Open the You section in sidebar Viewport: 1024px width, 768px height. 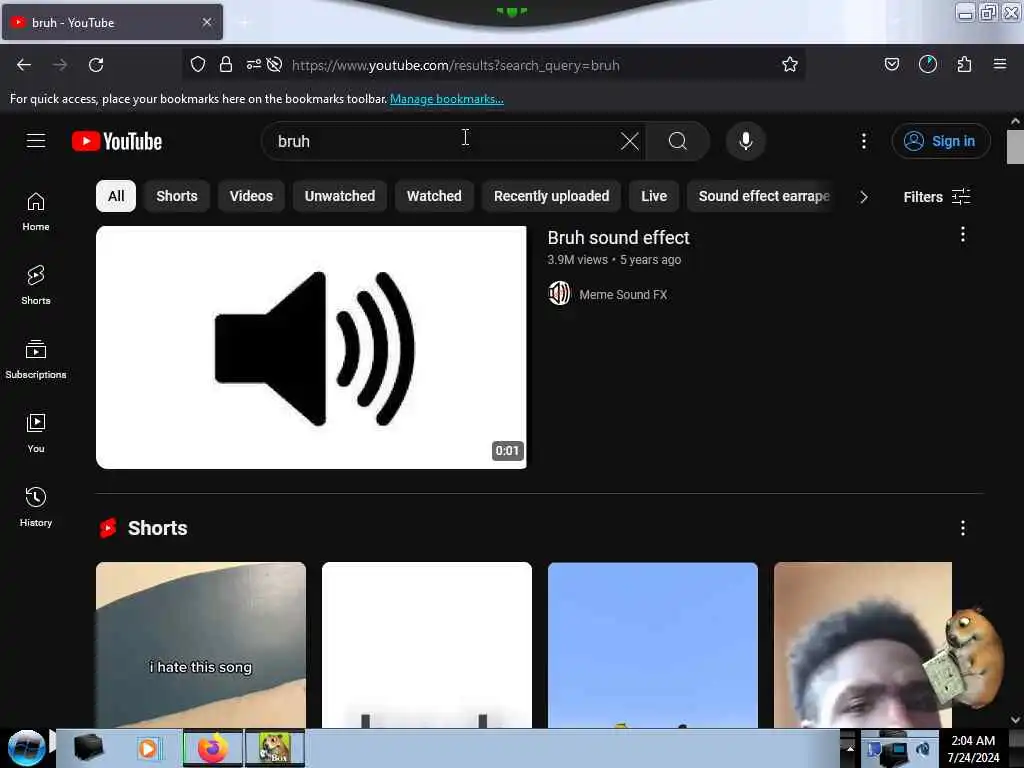pos(36,433)
